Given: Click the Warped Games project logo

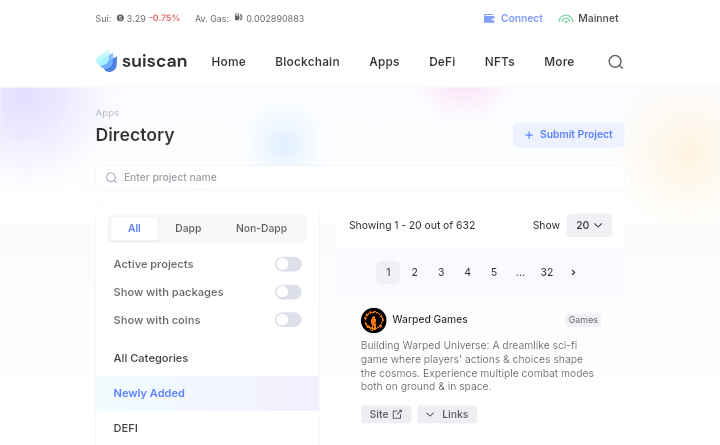Looking at the screenshot, I should [x=374, y=320].
